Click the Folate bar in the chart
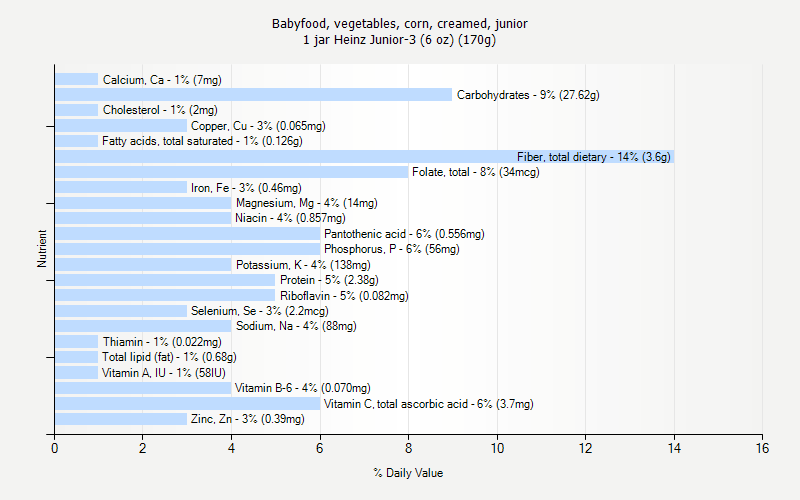 (x=232, y=172)
